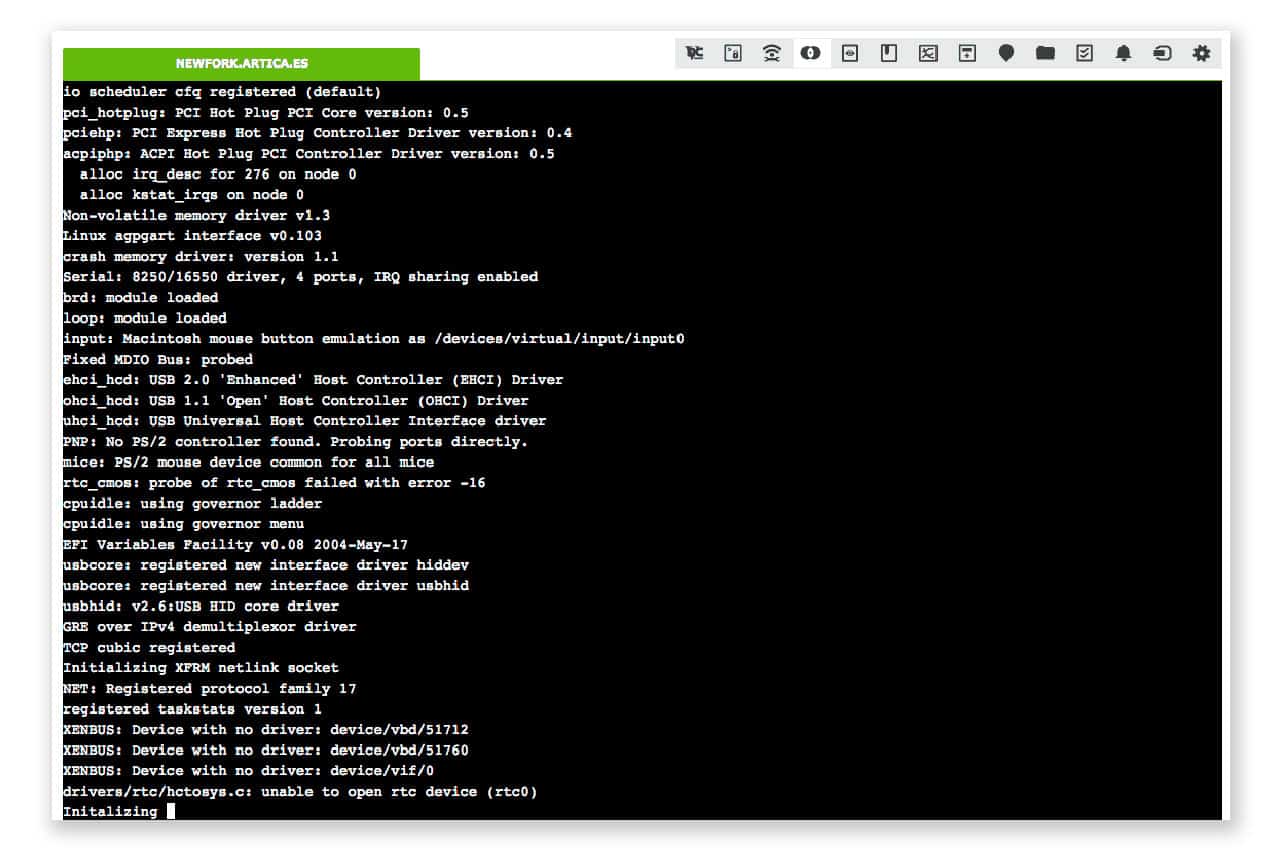Screen dimensions: 1276x857
Task: Open the notifications bell icon
Action: 1123,53
